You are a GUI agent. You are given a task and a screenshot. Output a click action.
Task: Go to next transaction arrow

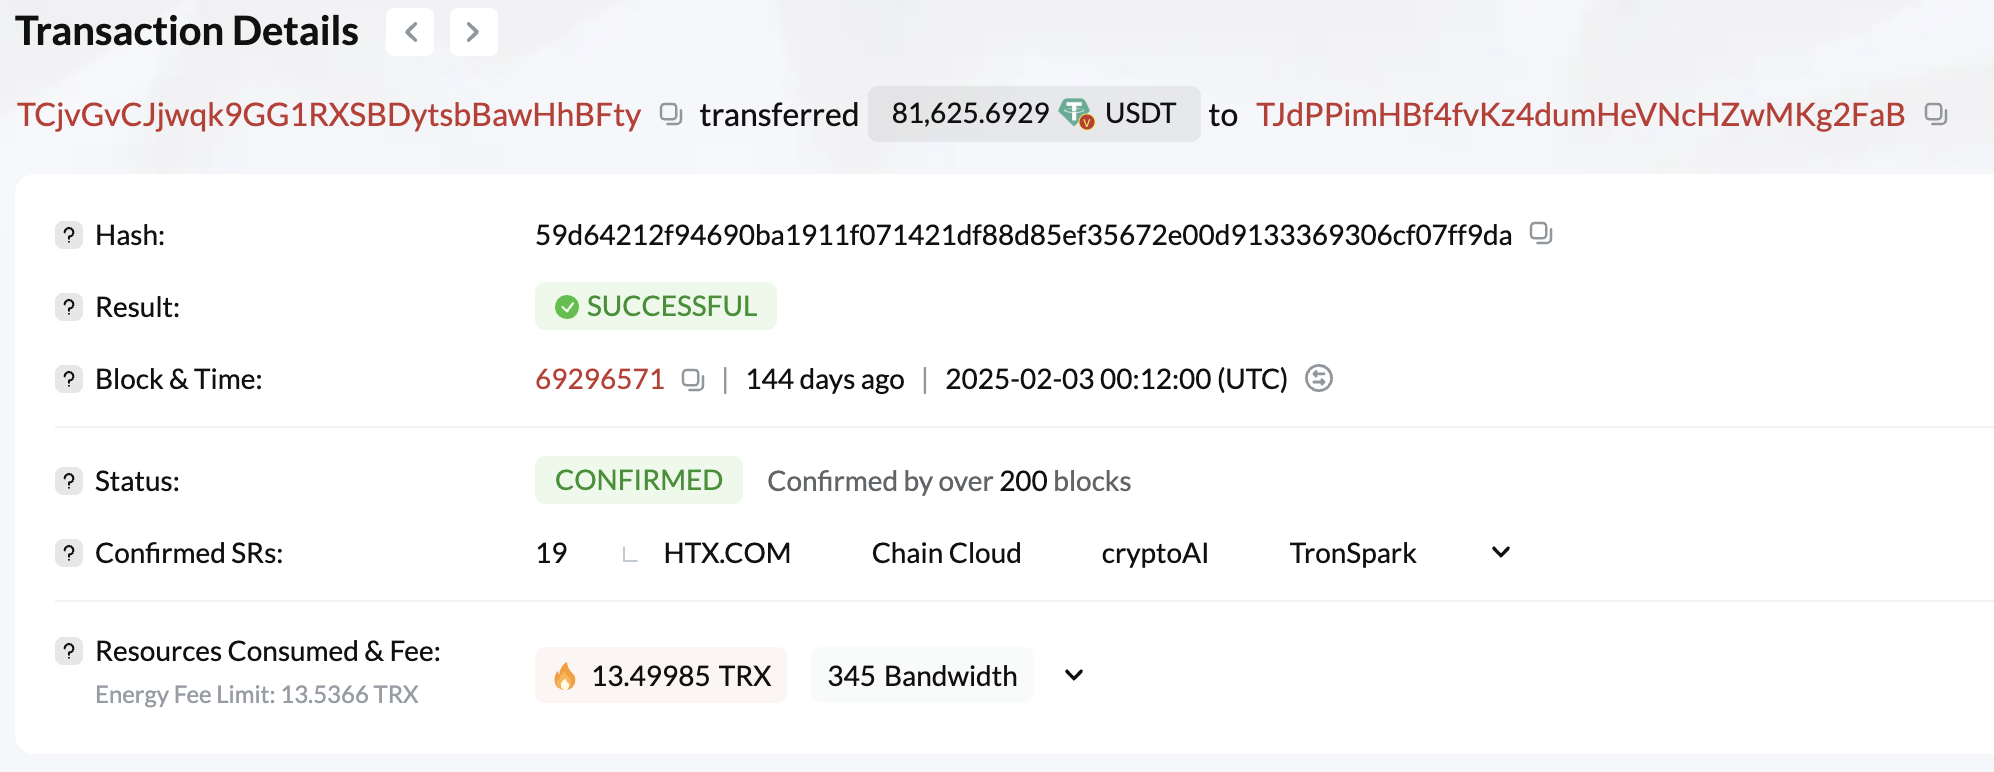click(x=473, y=32)
